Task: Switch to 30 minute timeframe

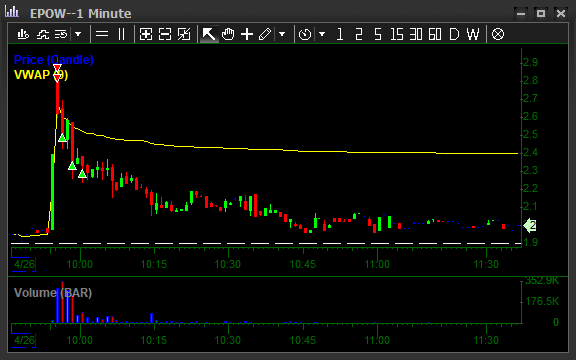Action: pyautogui.click(x=416, y=34)
